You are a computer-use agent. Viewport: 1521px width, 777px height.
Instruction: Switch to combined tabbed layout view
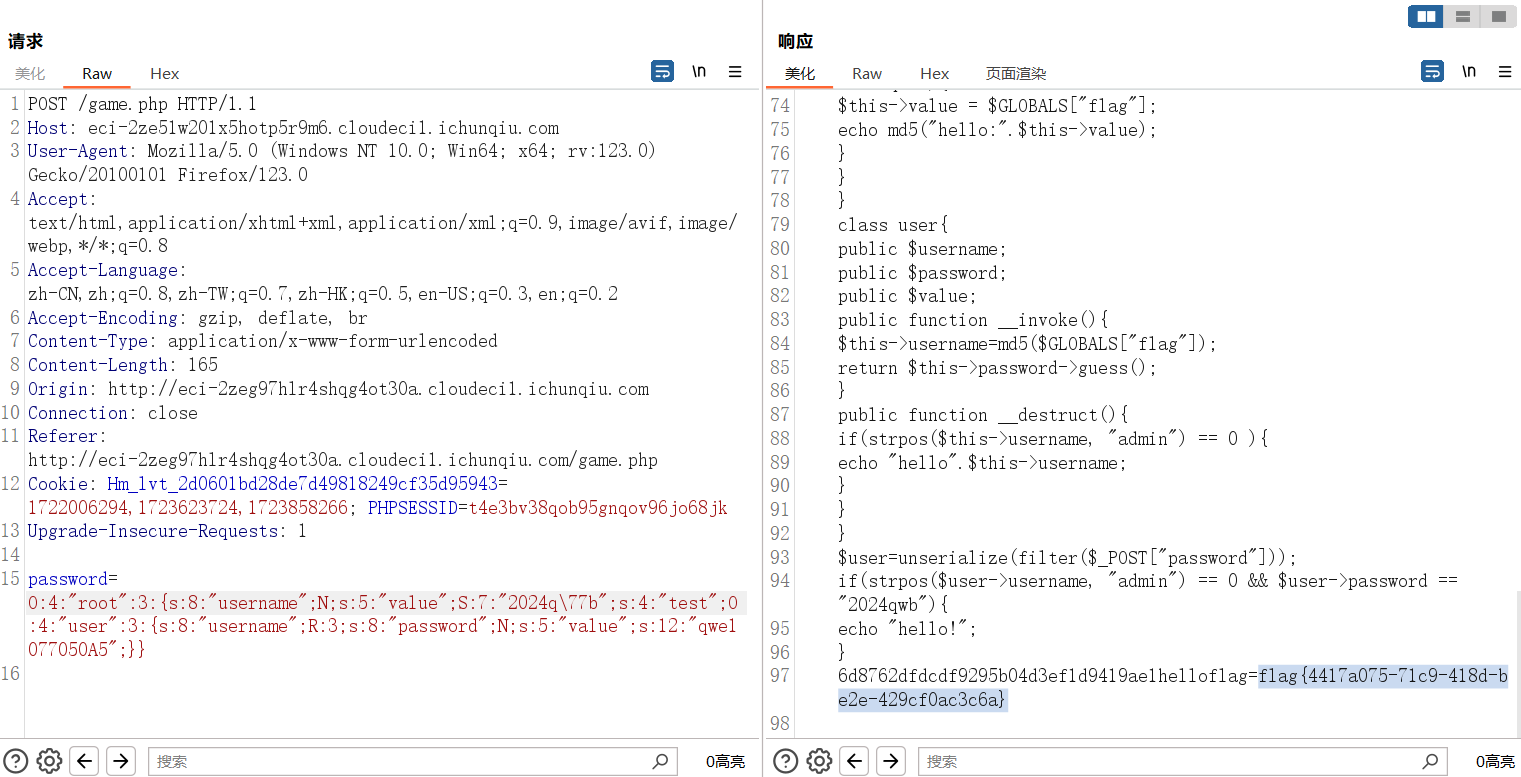[x=1498, y=16]
